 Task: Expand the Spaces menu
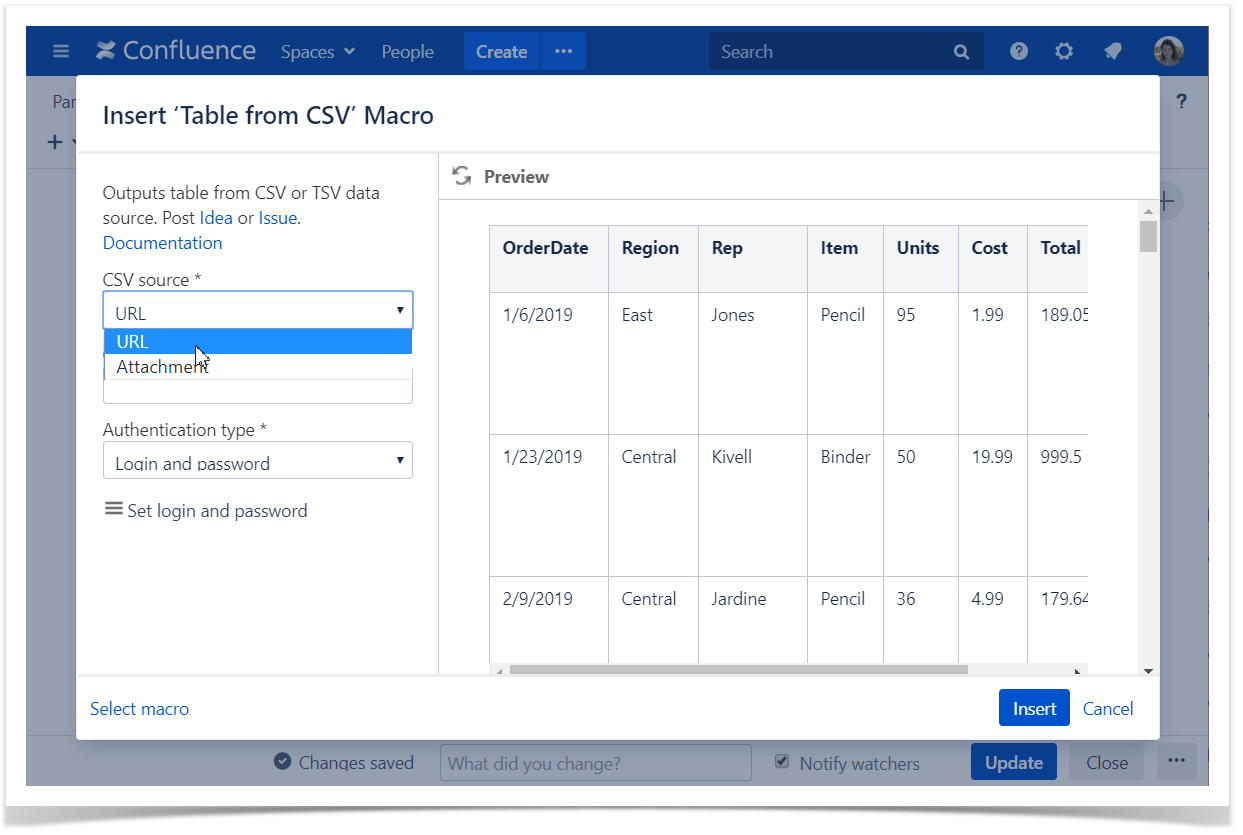[318, 52]
